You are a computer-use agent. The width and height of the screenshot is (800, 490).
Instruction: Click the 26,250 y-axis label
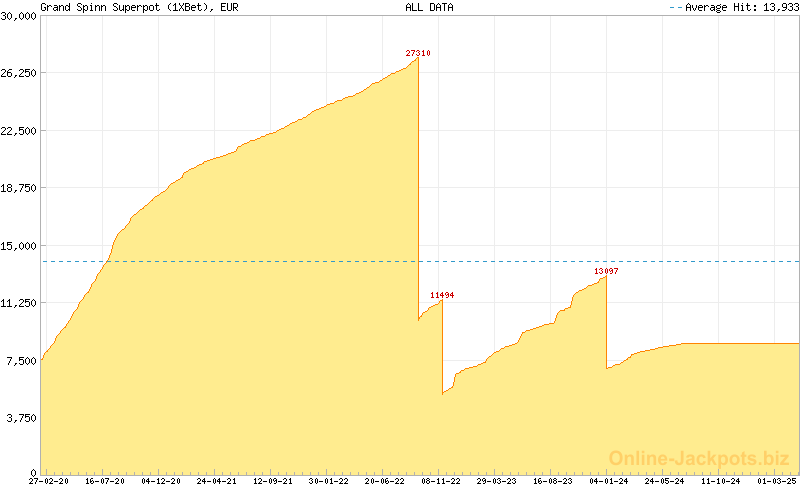[x=19, y=73]
